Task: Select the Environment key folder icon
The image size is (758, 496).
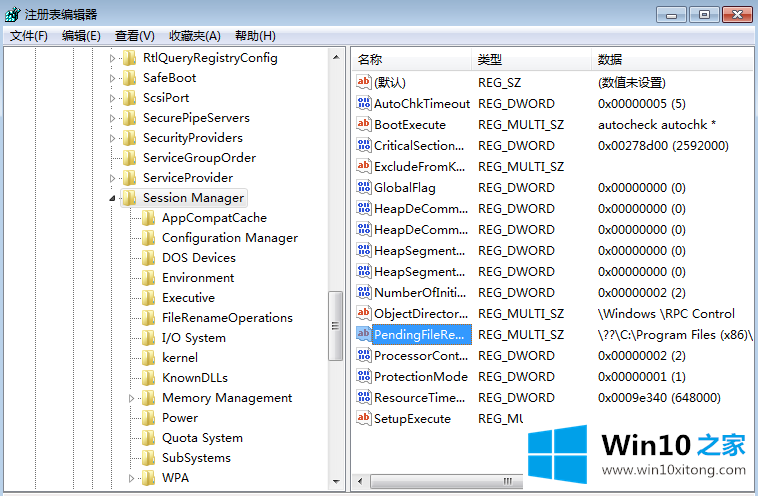Action: coord(149,278)
